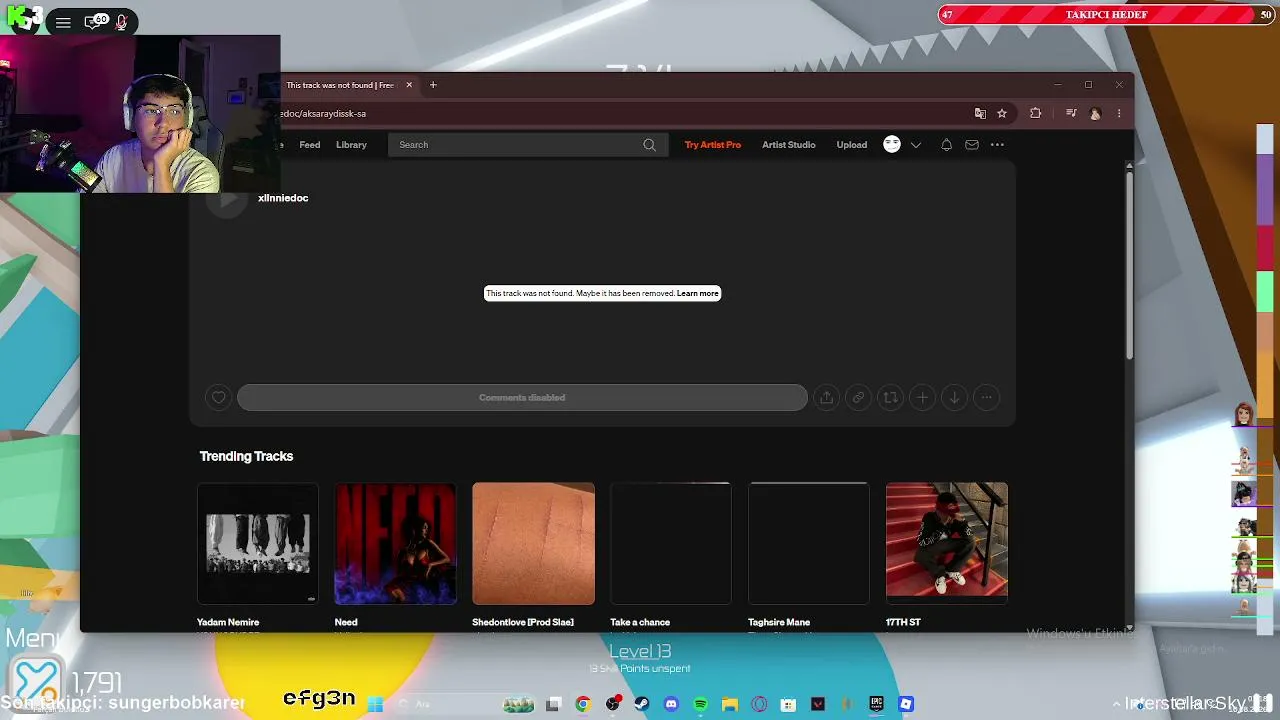Open the Take a chance artwork
Screen dimensions: 1280x720
click(x=671, y=544)
